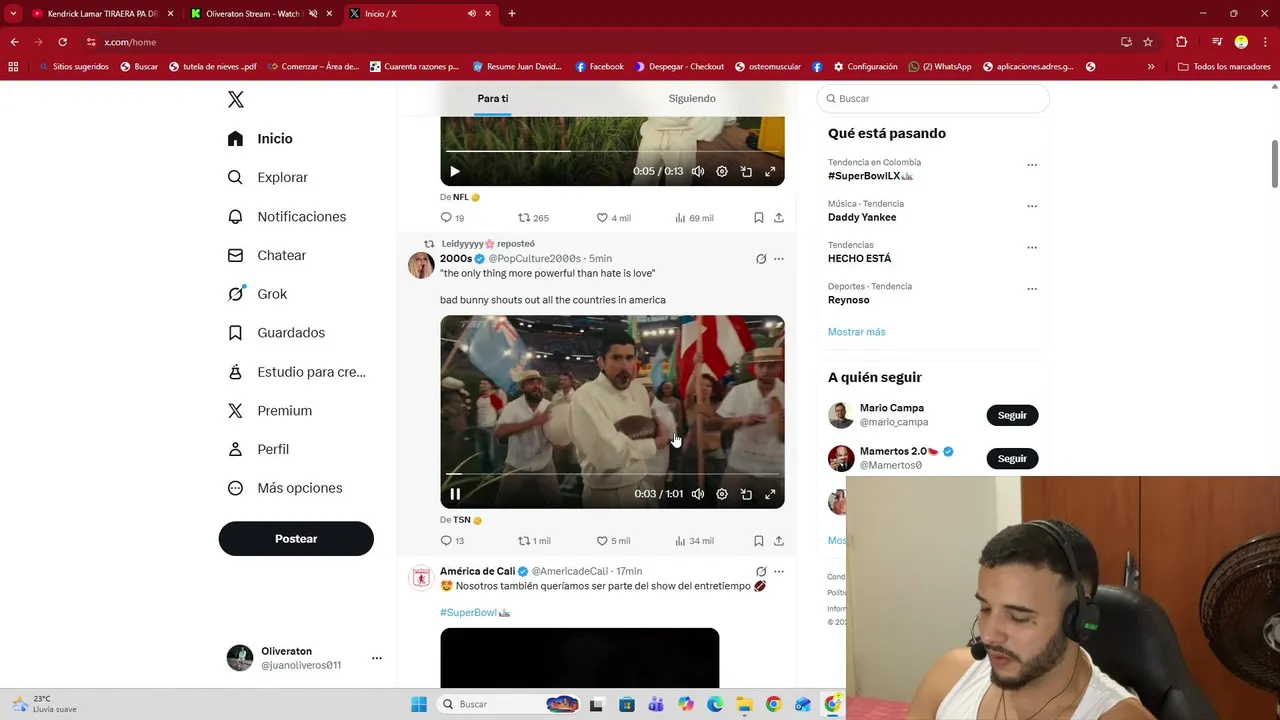Open 2000s profile avatar
Screen dimensions: 1280x720
click(421, 265)
